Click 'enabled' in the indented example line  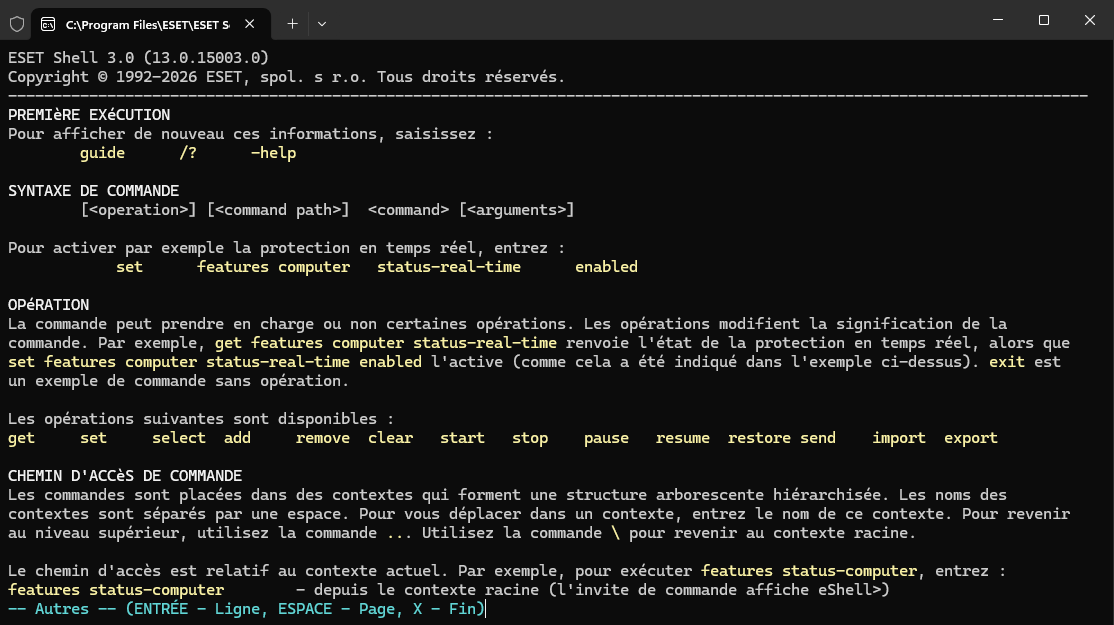point(606,266)
